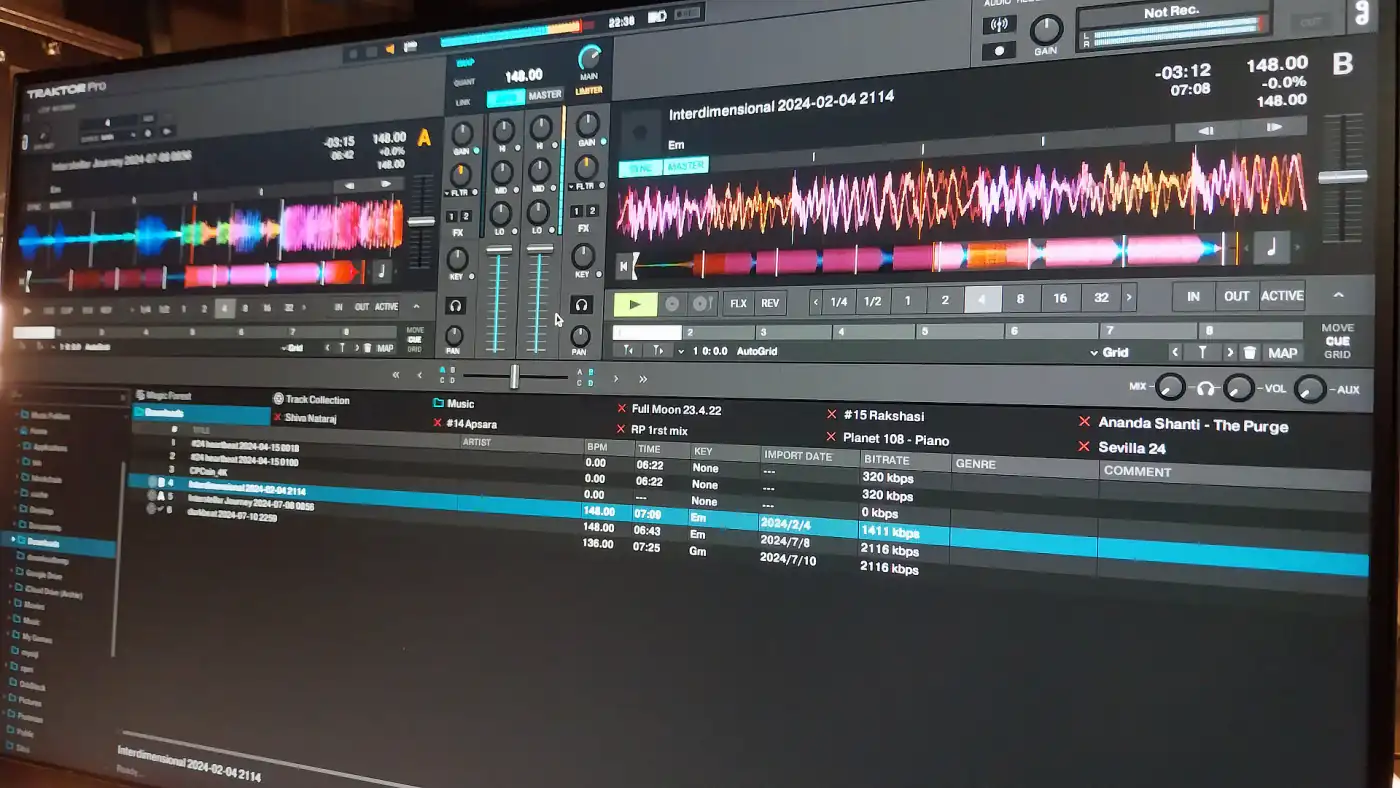Set deck B loop size to 1/4
Image resolution: width=1400 pixels, height=788 pixels.
[x=838, y=301]
